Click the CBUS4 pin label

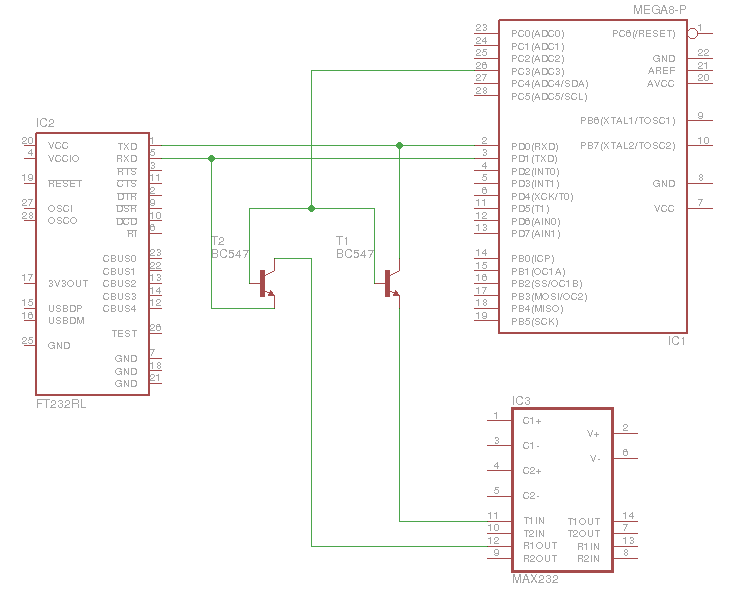[x=119, y=309]
